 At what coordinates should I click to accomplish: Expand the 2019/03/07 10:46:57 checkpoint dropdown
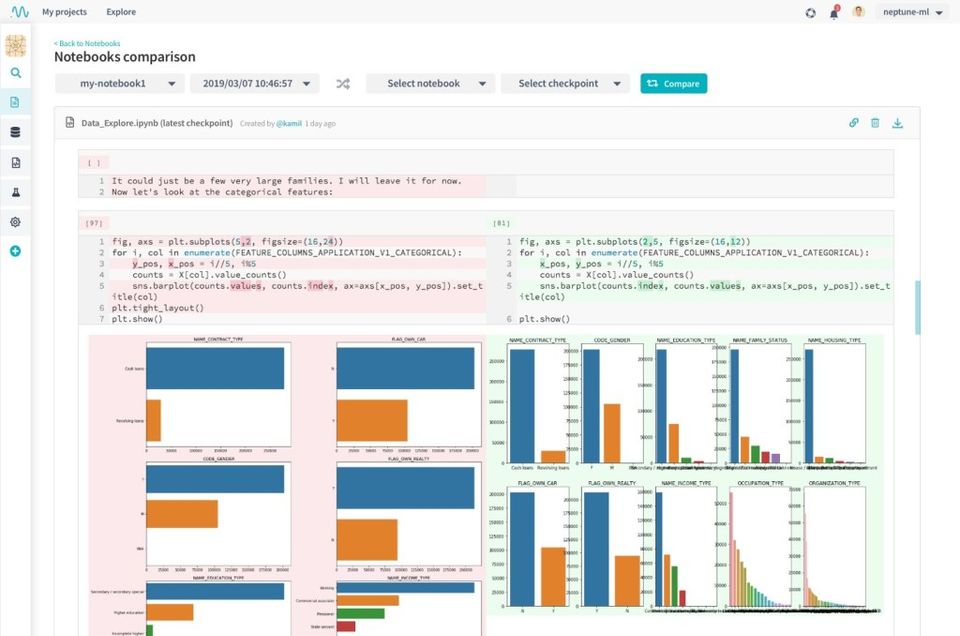coord(255,84)
